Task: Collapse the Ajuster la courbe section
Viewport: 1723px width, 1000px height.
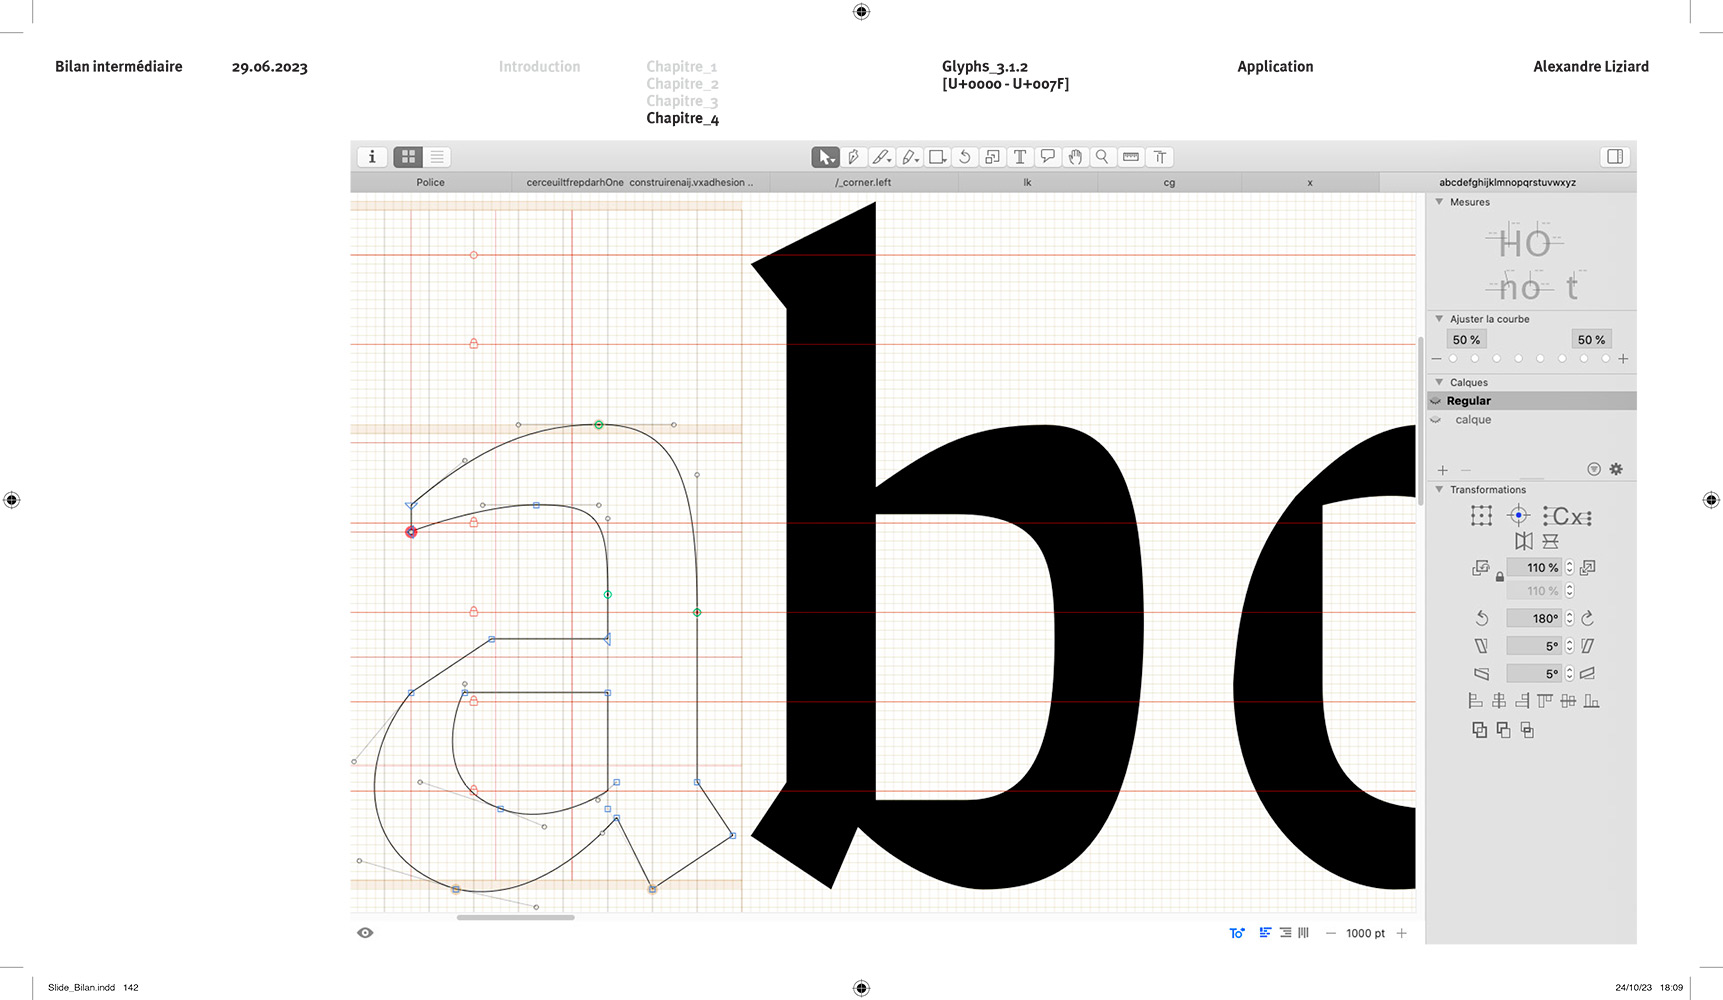Action: point(1439,319)
